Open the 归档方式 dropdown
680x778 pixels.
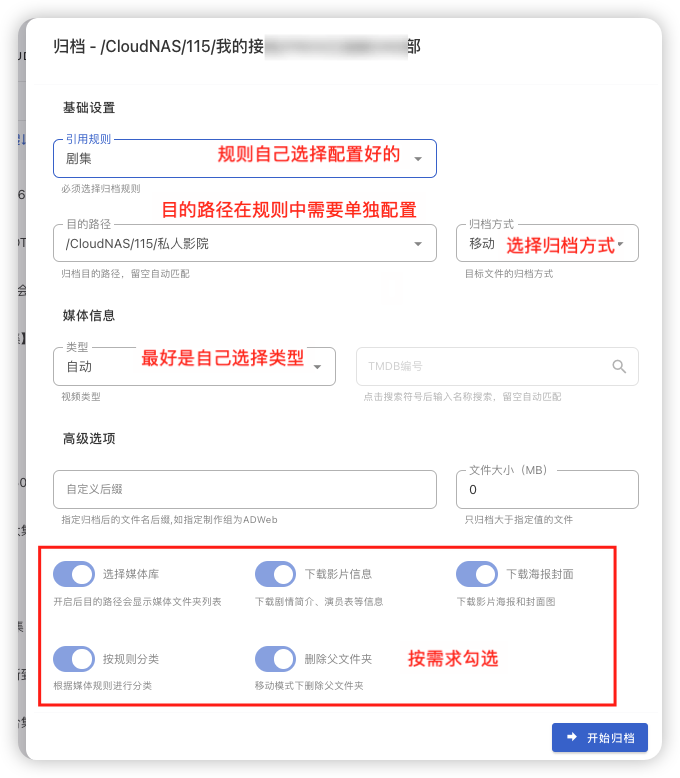tap(547, 243)
